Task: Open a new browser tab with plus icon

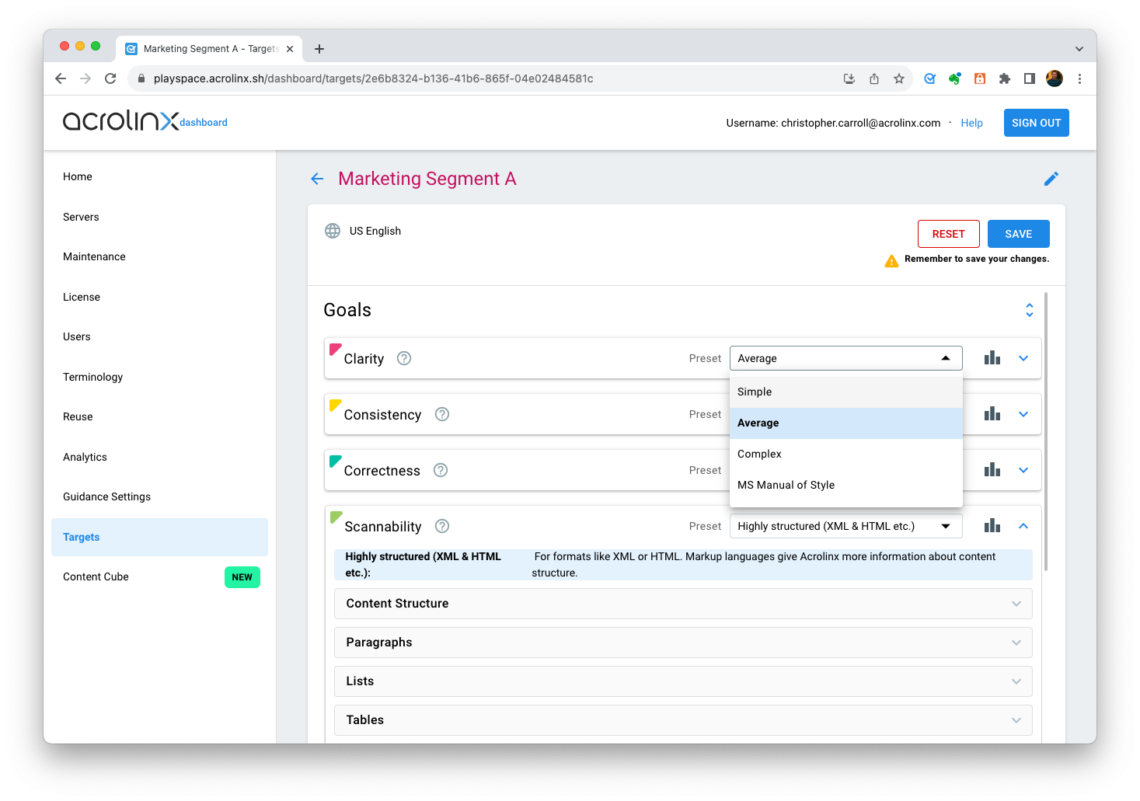Action: [x=319, y=49]
